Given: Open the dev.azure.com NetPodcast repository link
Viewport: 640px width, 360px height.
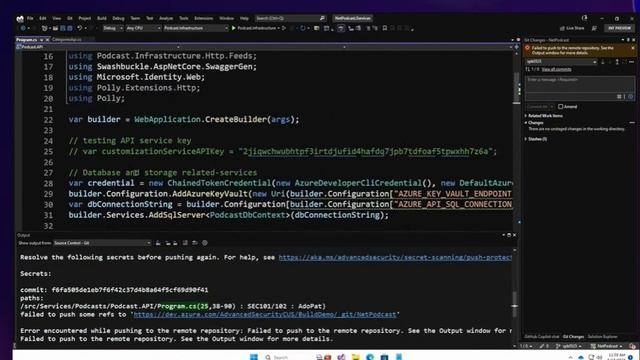Looking at the screenshot, I should click(264, 314).
